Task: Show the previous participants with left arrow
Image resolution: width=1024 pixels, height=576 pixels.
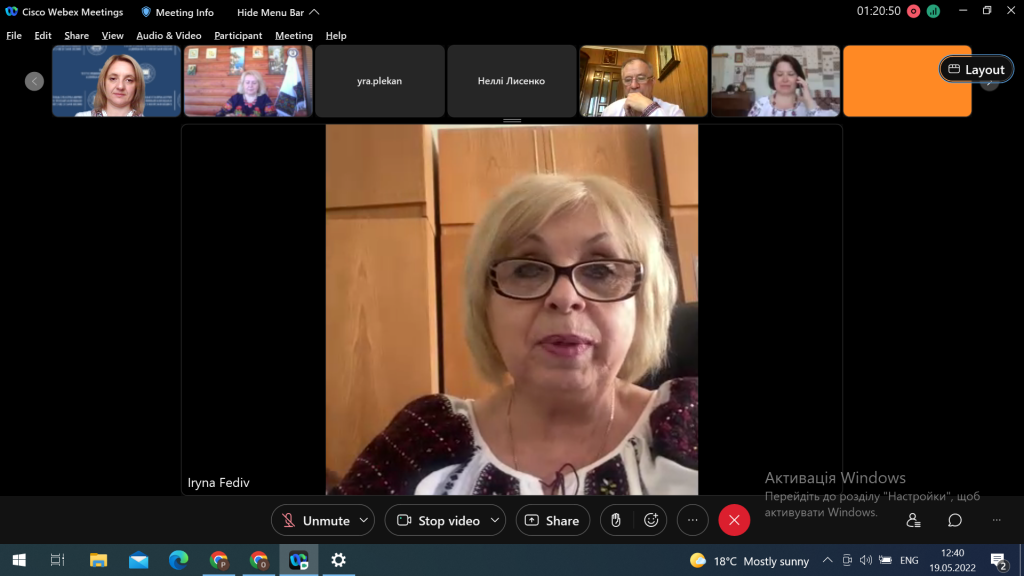Action: (x=35, y=81)
